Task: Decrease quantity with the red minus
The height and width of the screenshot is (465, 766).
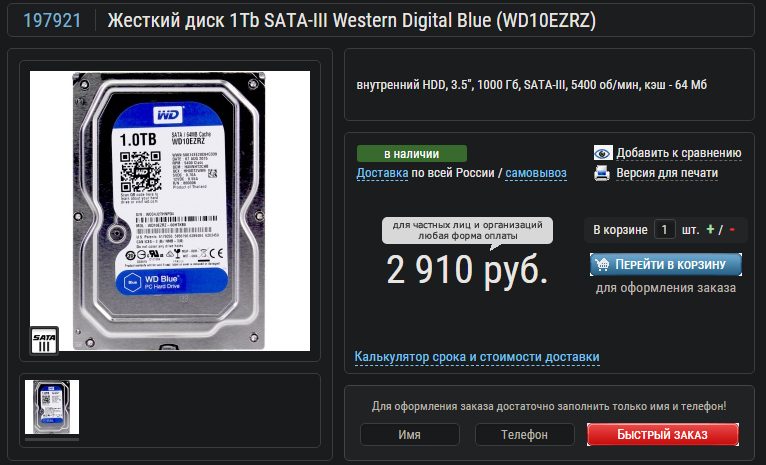Action: 732,229
